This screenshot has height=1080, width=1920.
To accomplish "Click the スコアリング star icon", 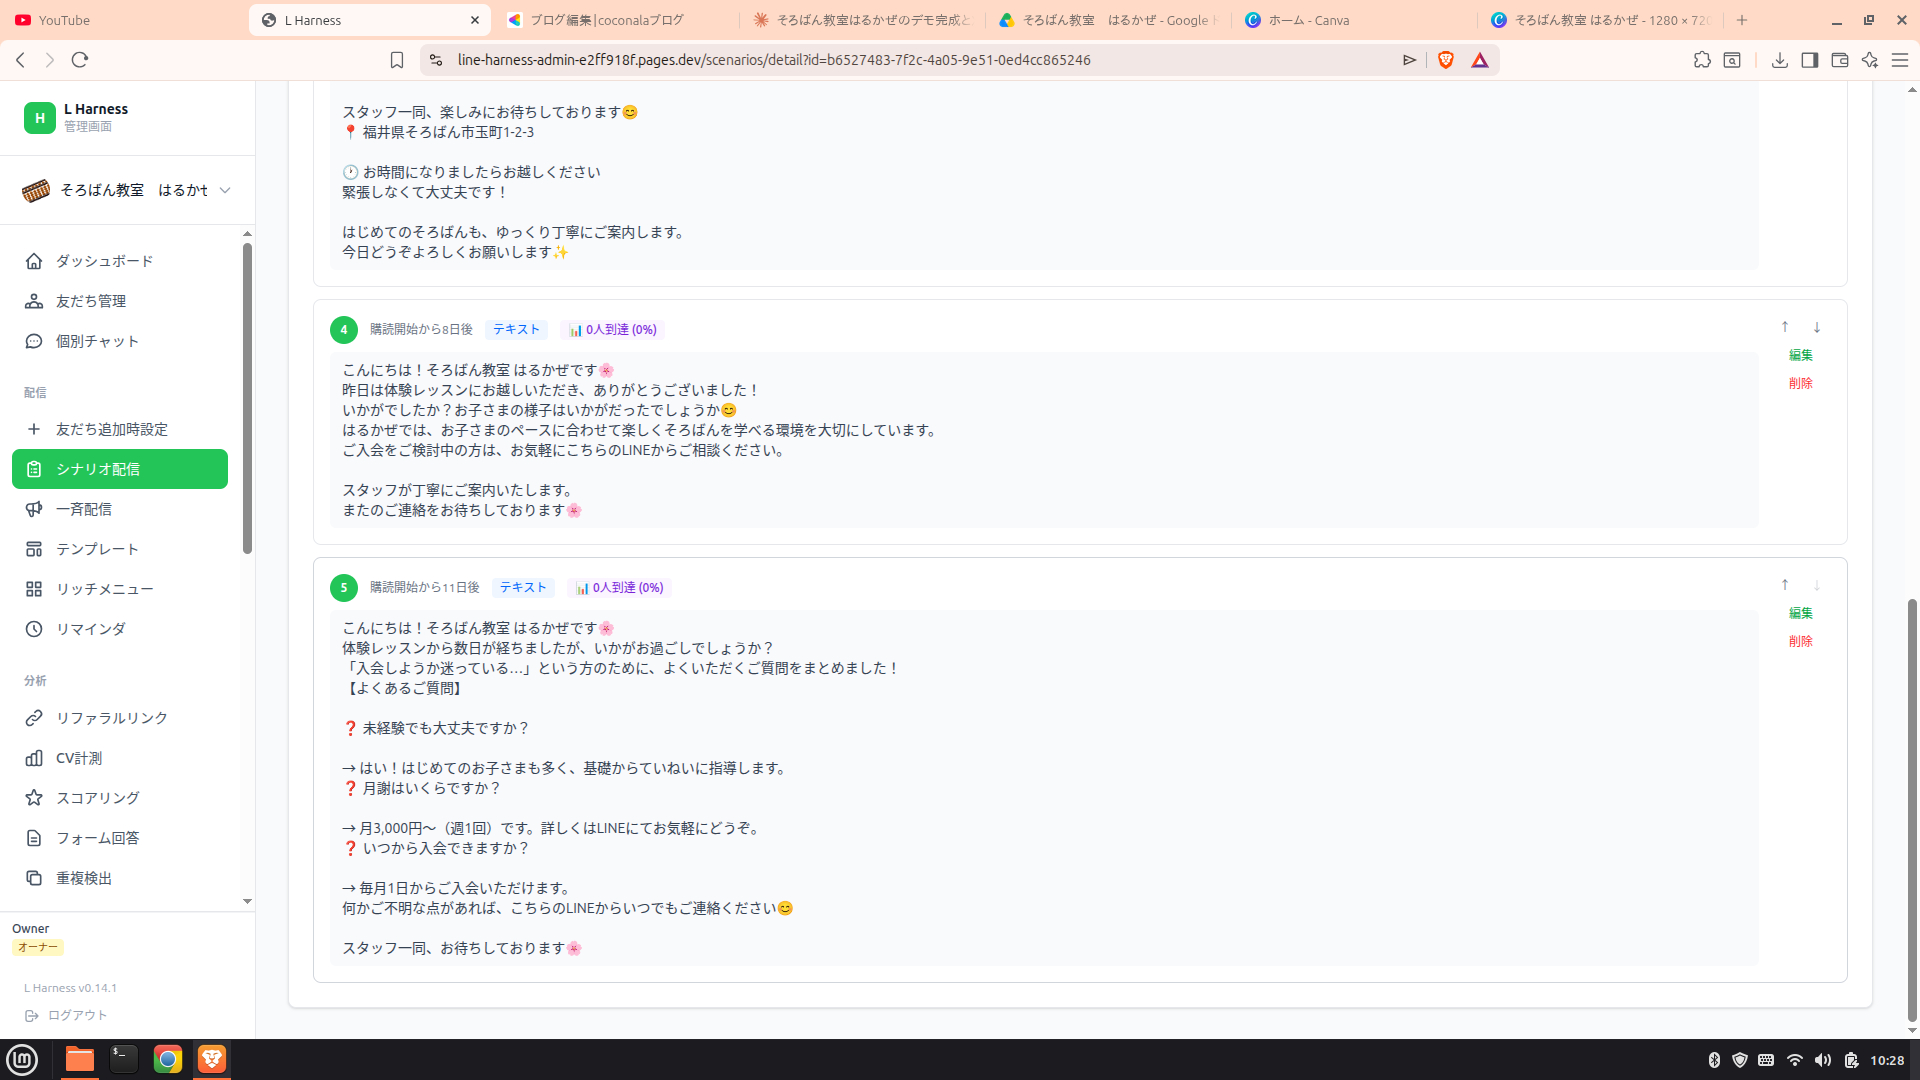I will 34,798.
